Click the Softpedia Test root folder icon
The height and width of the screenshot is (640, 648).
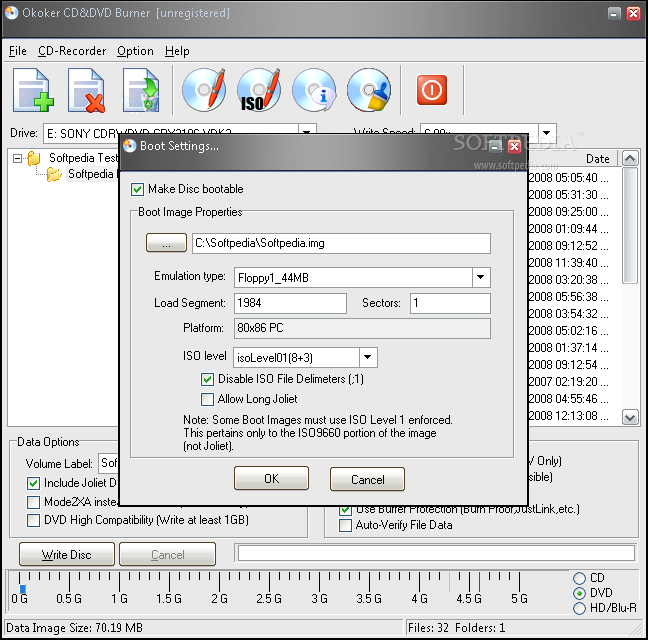pyautogui.click(x=34, y=158)
